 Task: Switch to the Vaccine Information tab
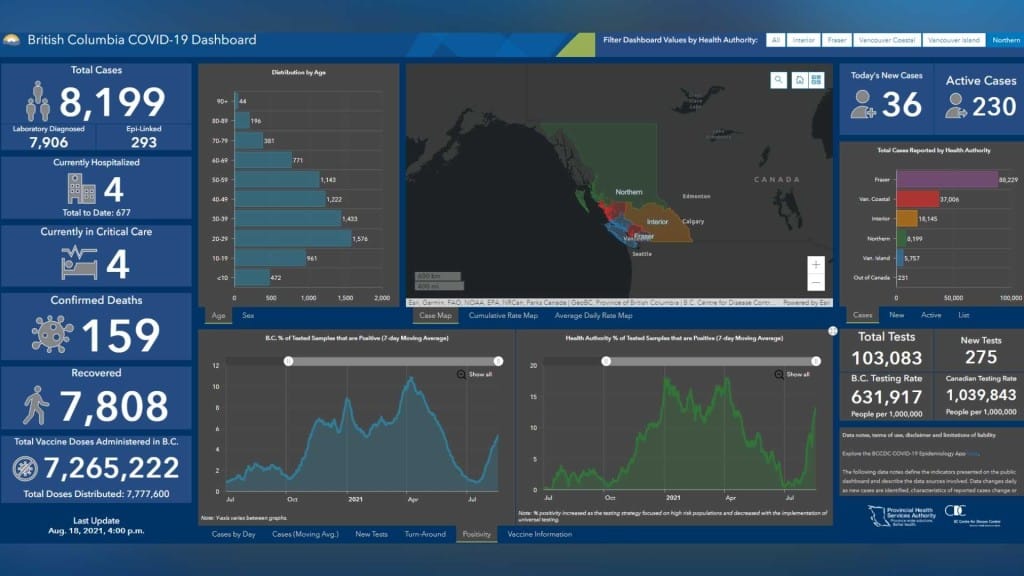point(540,534)
